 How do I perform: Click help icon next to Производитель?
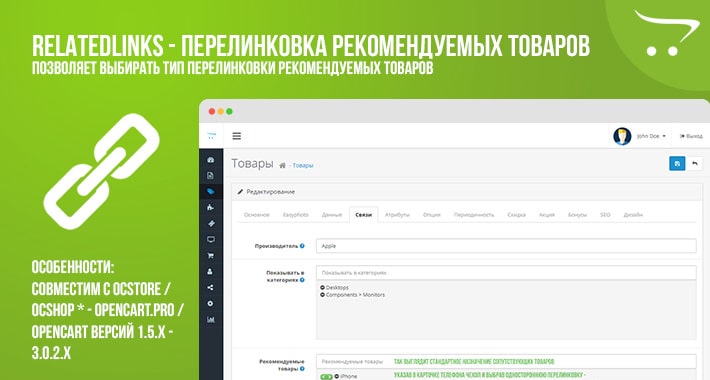point(302,246)
